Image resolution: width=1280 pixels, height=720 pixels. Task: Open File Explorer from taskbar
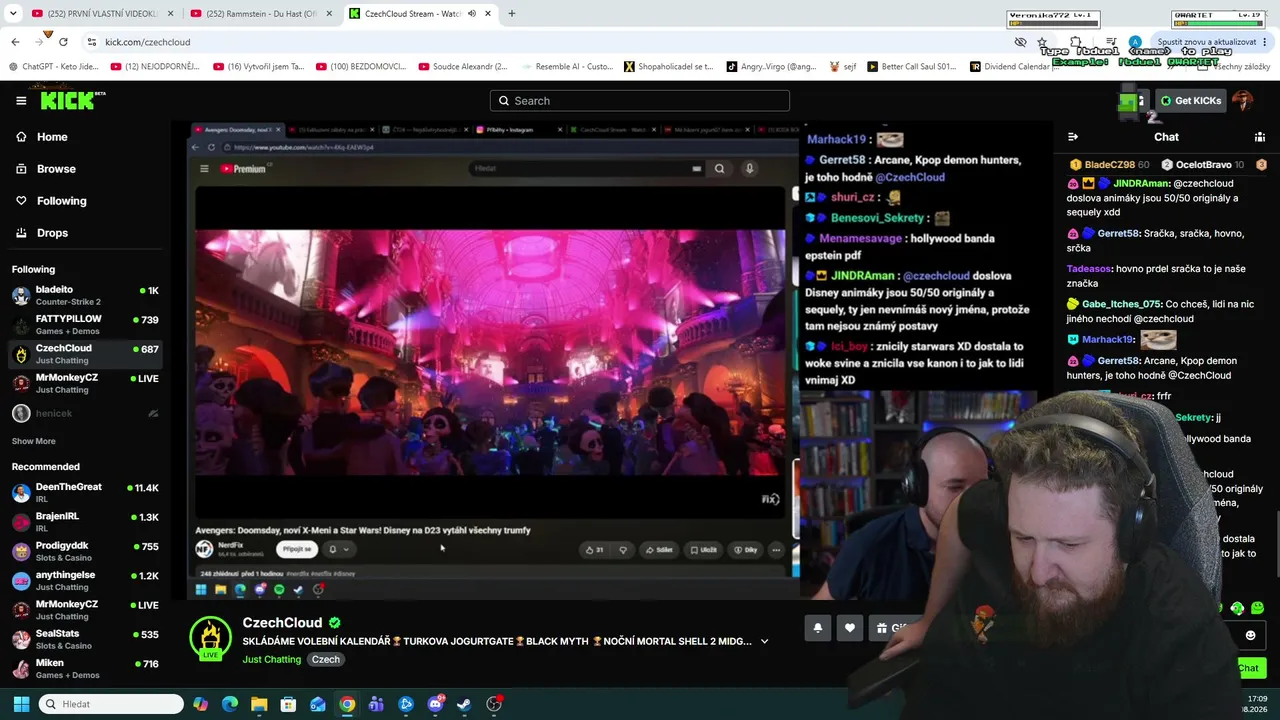coord(259,704)
